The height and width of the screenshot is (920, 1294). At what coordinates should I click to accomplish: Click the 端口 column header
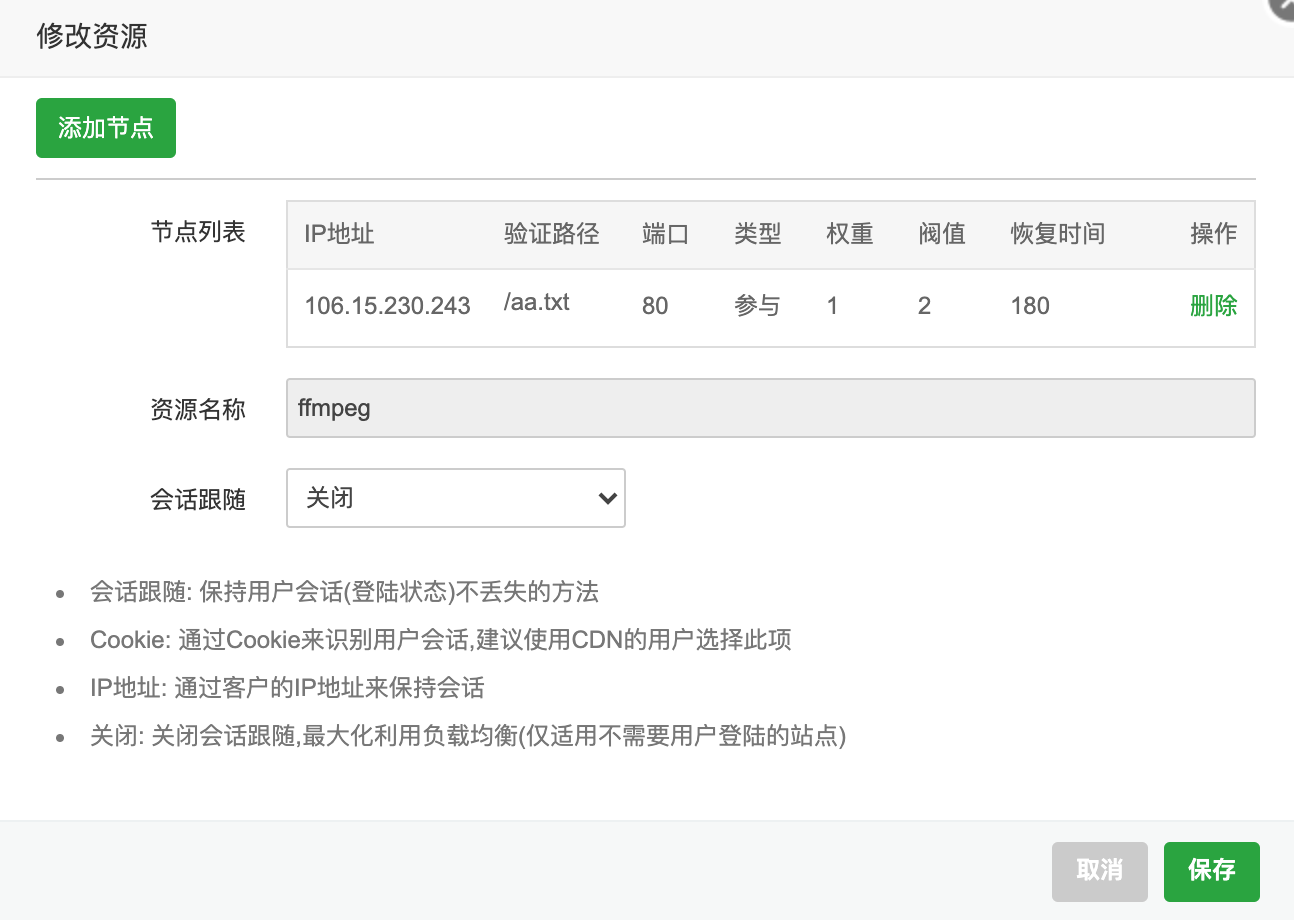[x=666, y=234]
